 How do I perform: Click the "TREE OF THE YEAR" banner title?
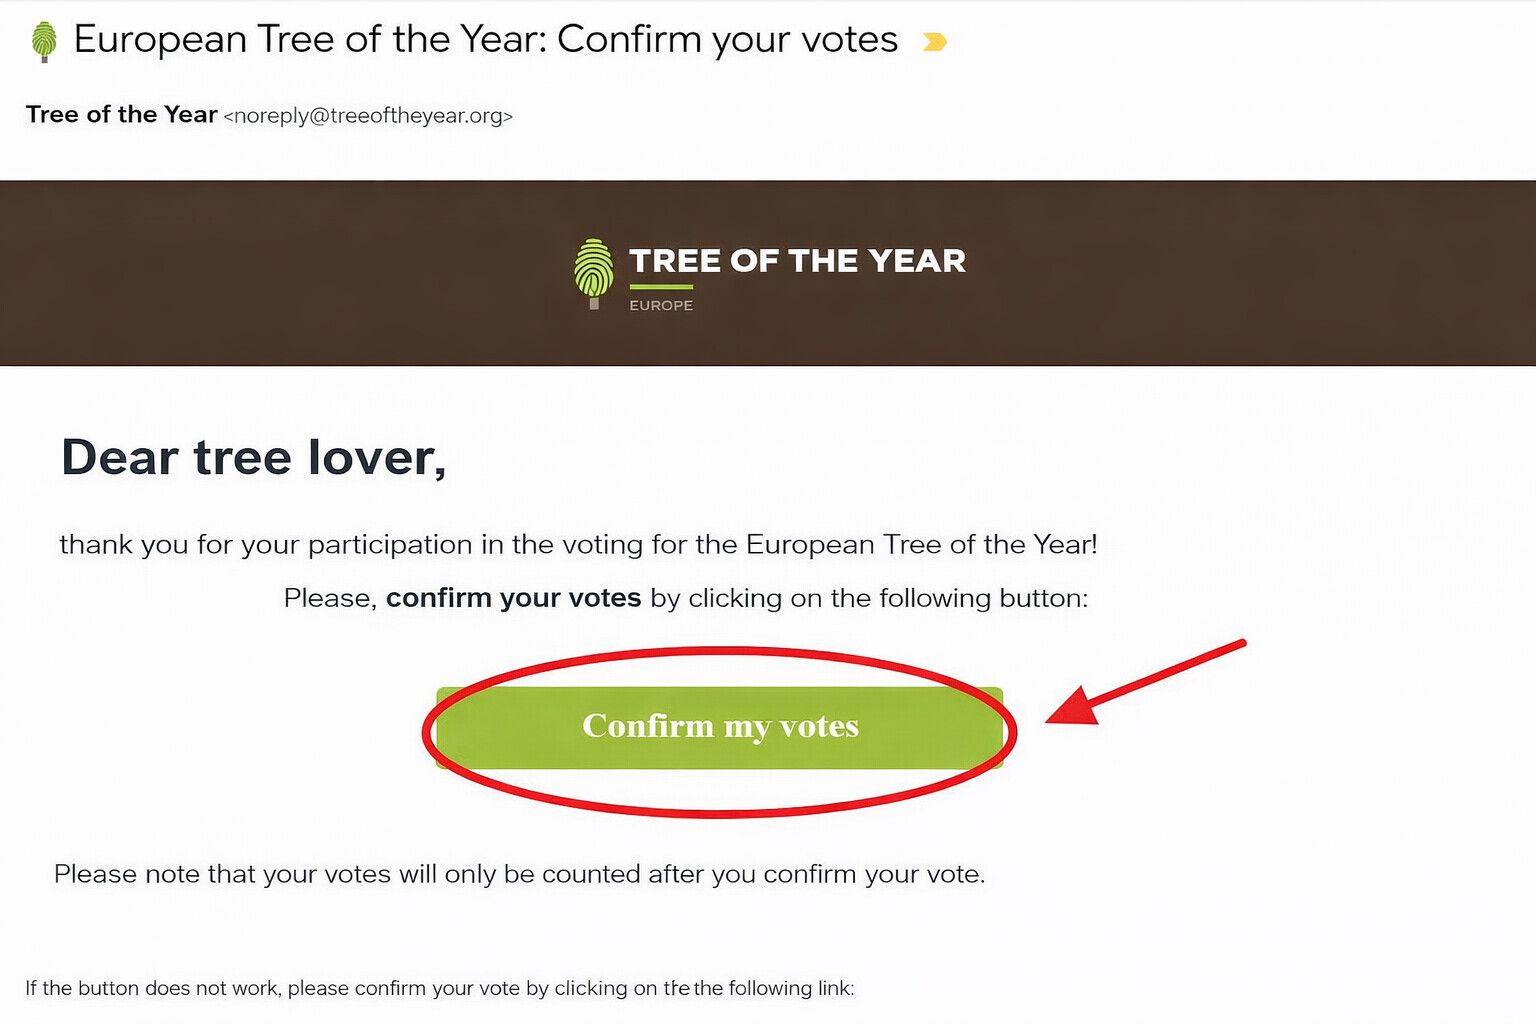[797, 261]
